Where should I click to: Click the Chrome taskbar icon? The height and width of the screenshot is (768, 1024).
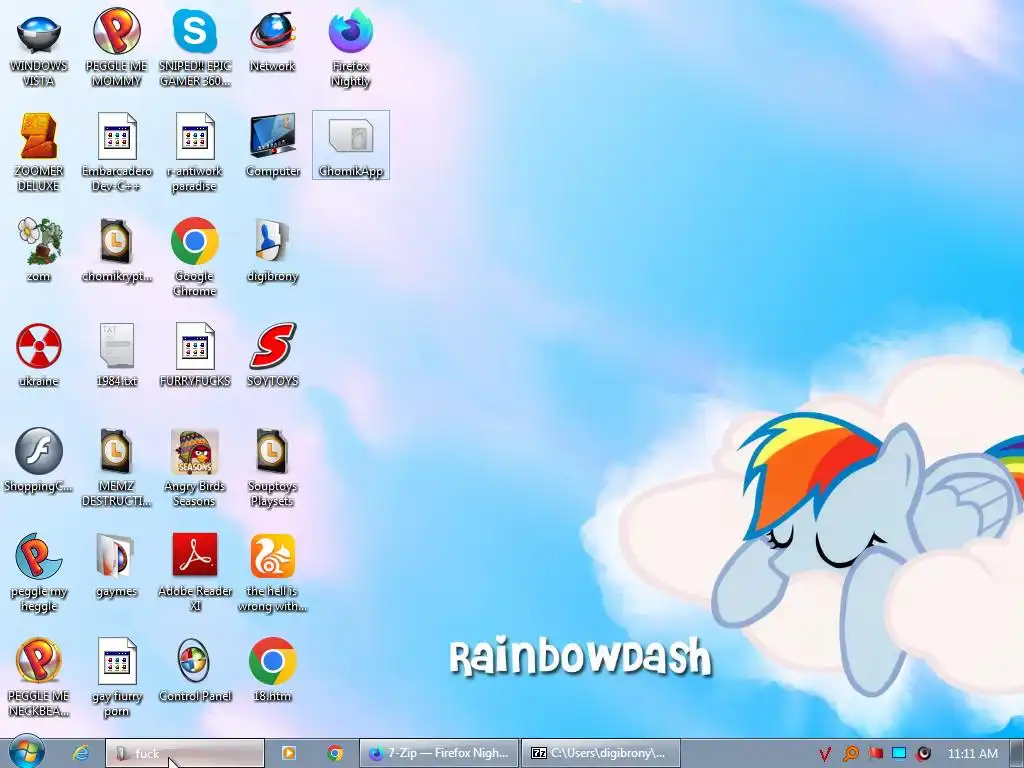pyautogui.click(x=335, y=753)
